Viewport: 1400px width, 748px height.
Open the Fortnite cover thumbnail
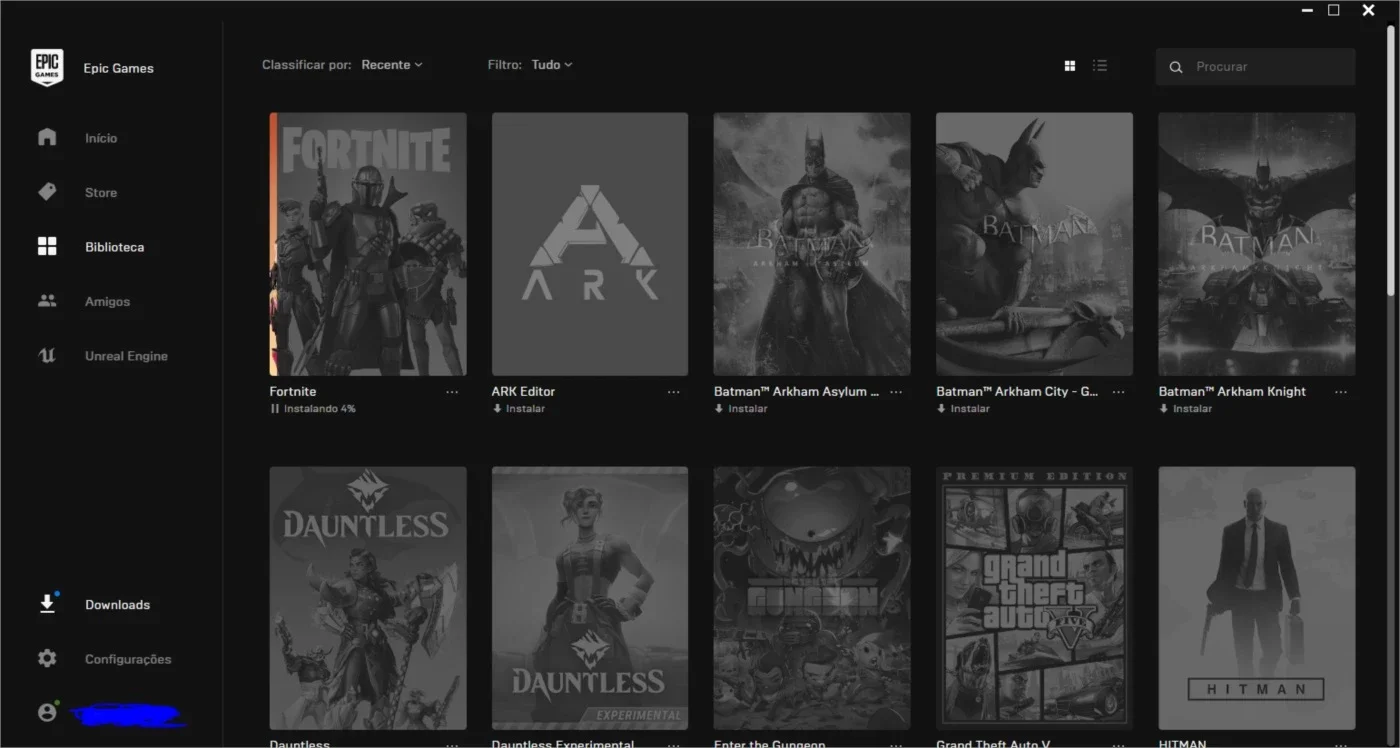(x=368, y=244)
